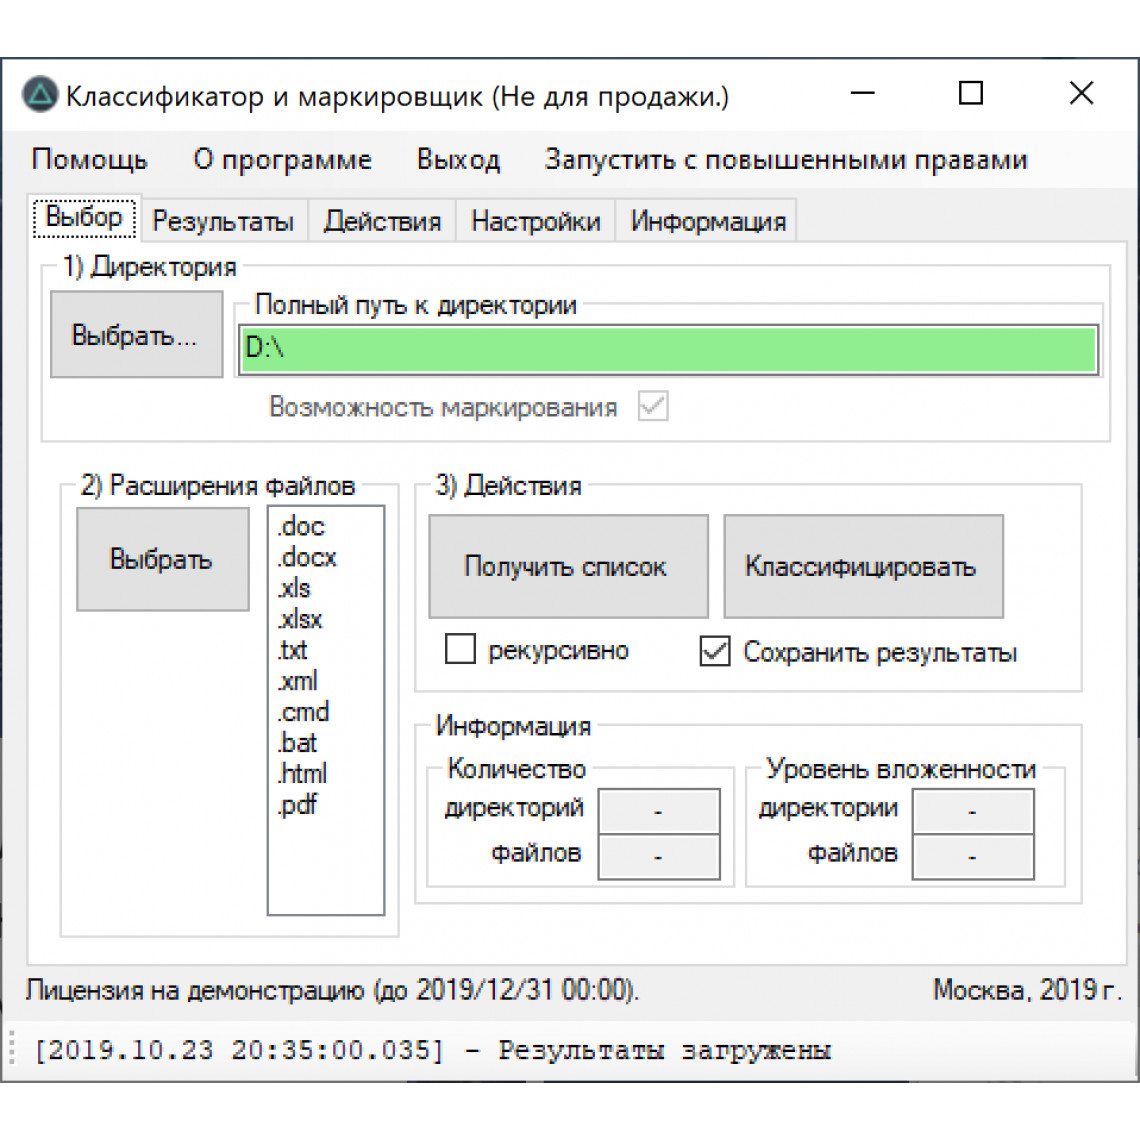Click the log line Результаты загружены
The height and width of the screenshot is (1140, 1140).
tap(434, 1051)
